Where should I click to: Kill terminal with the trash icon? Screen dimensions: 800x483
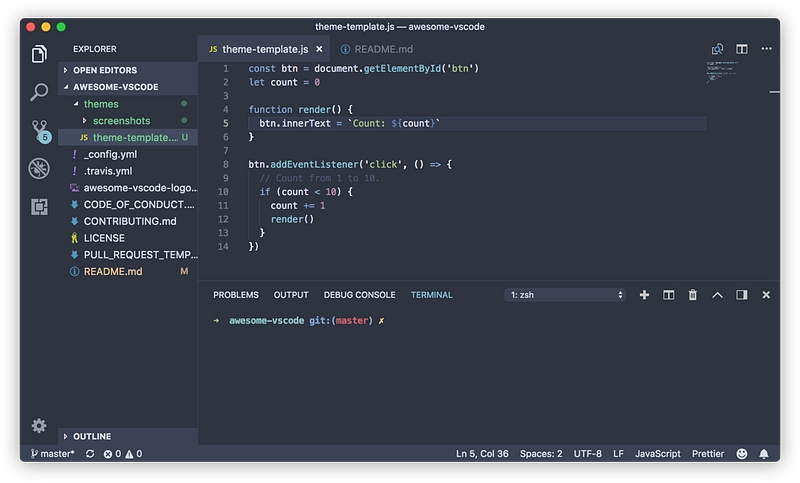692,295
